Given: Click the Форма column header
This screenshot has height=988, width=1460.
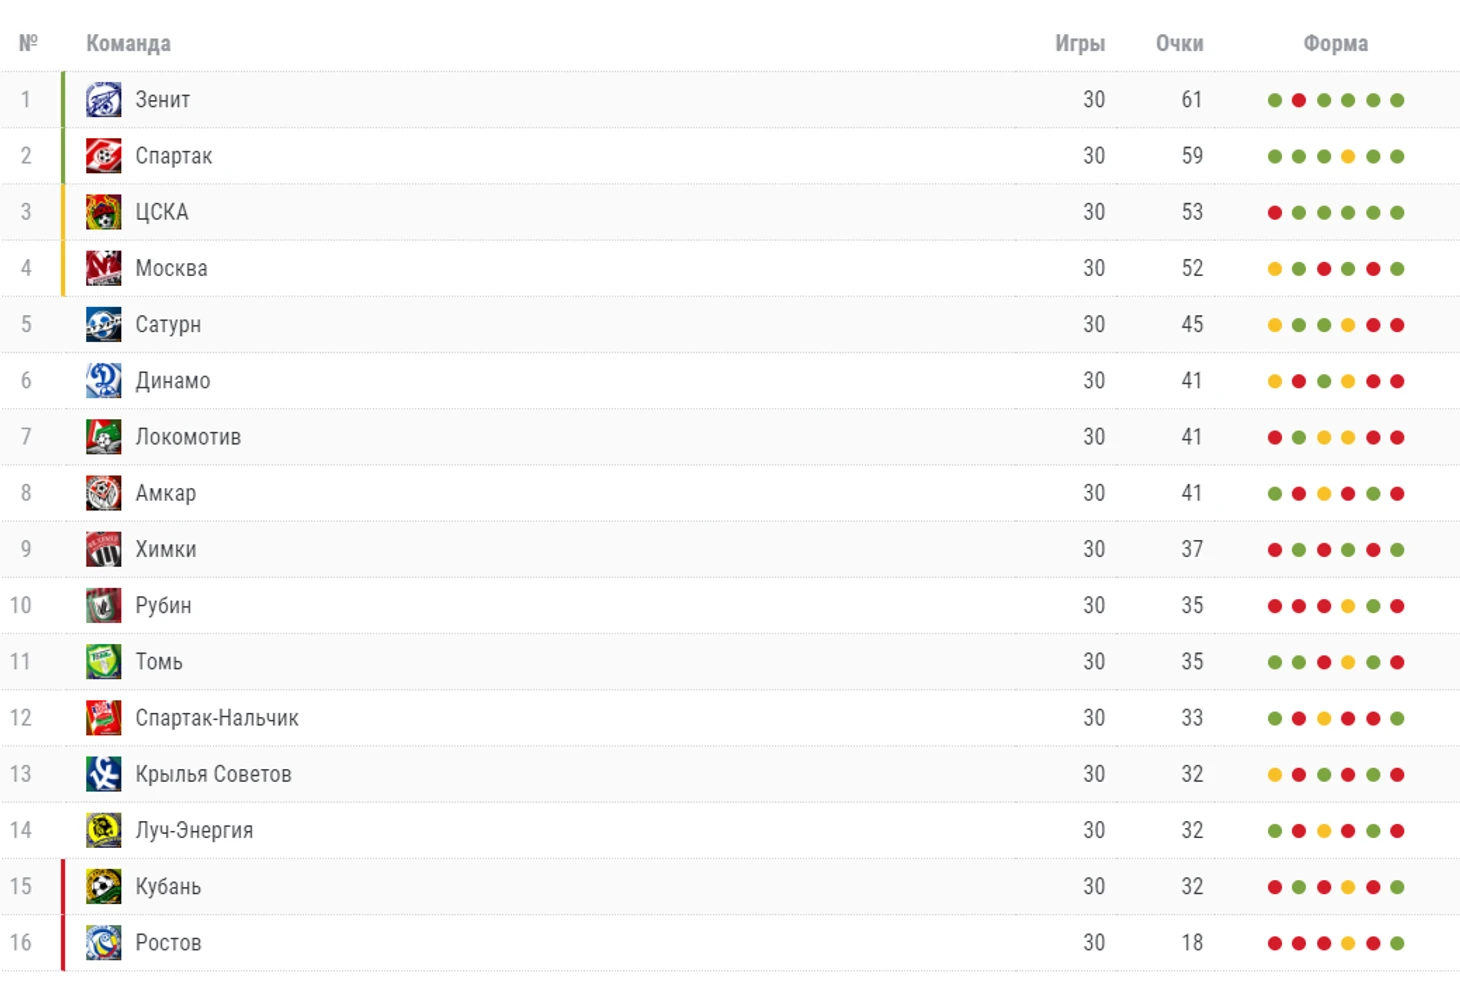Looking at the screenshot, I should (1335, 44).
